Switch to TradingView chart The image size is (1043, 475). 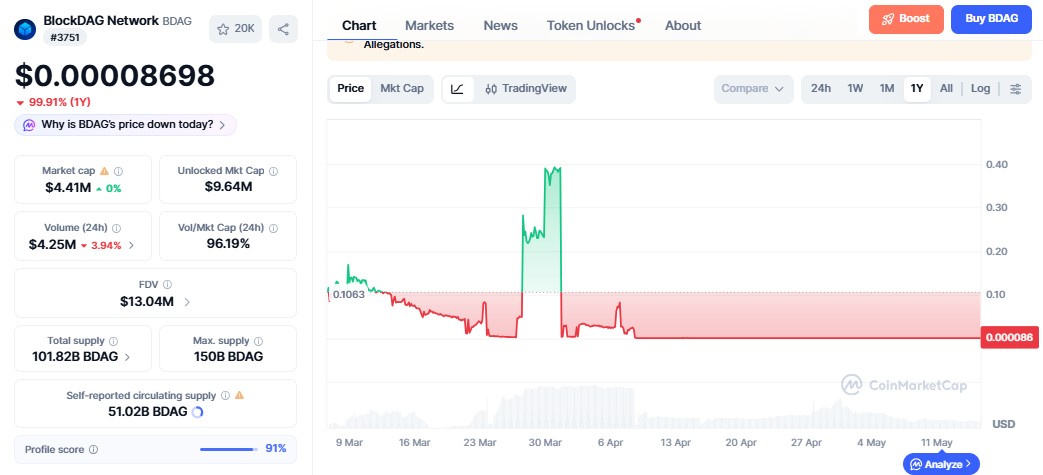(526, 89)
